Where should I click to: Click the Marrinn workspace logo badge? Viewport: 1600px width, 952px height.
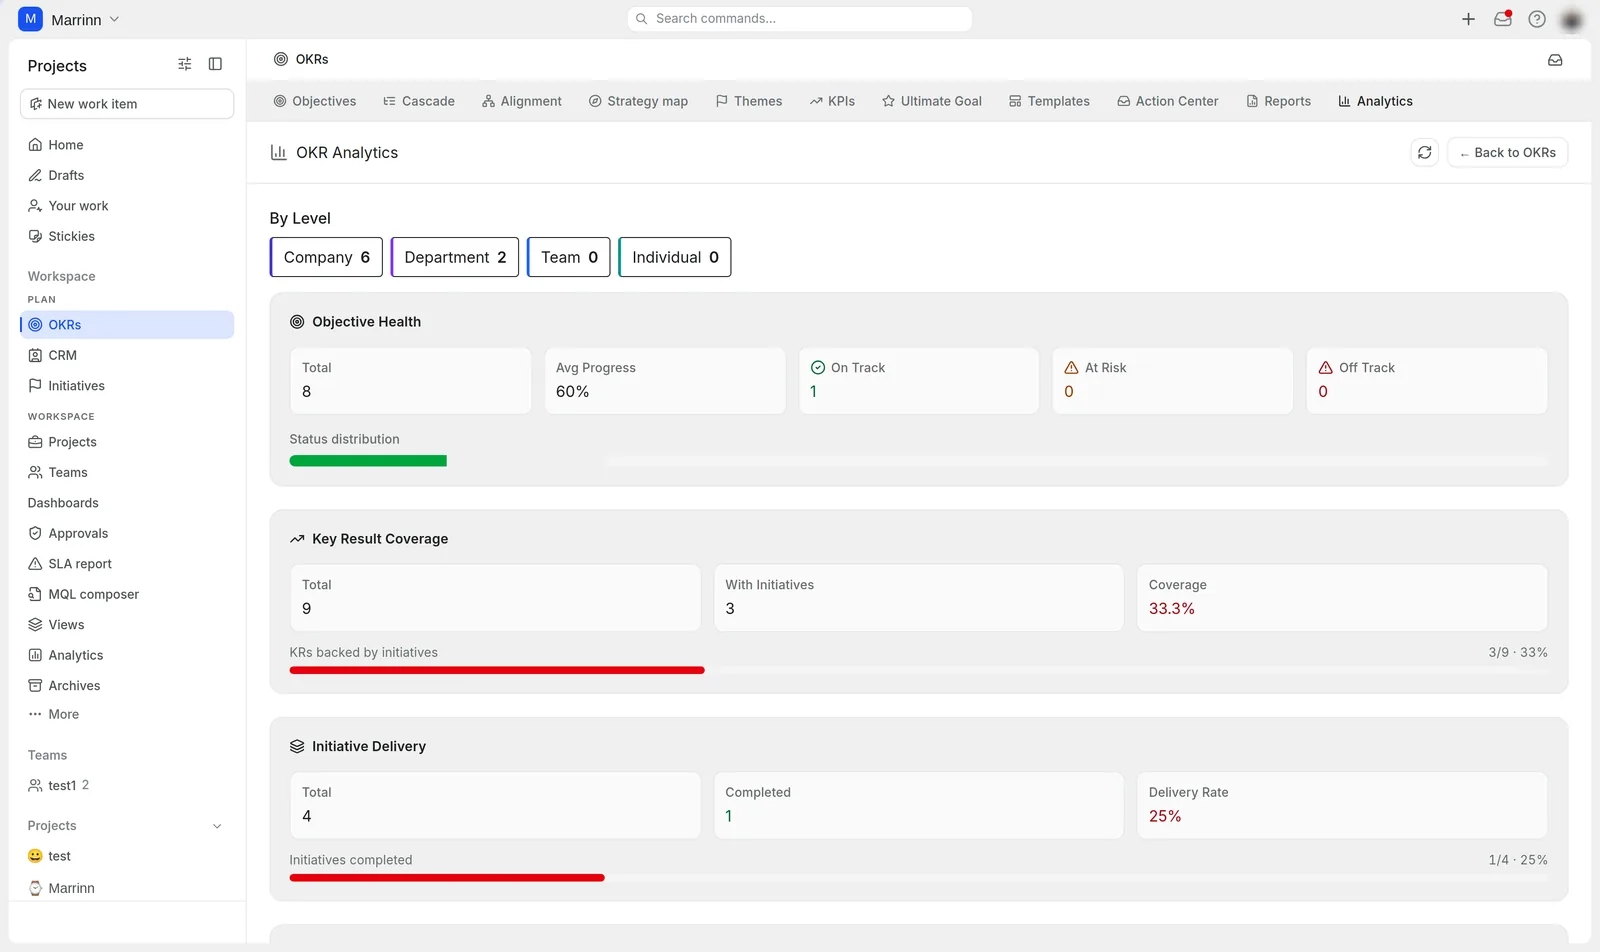pyautogui.click(x=31, y=19)
